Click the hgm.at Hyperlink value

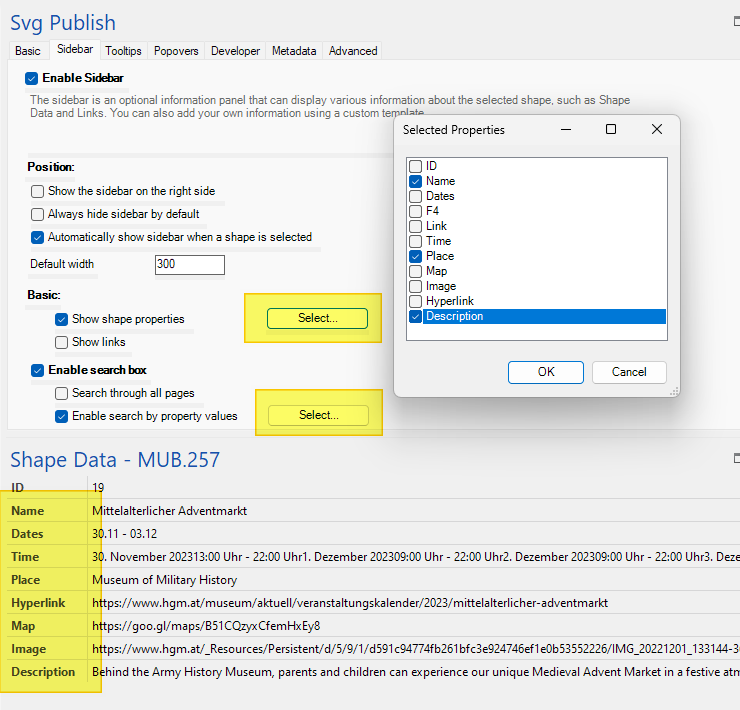[350, 603]
